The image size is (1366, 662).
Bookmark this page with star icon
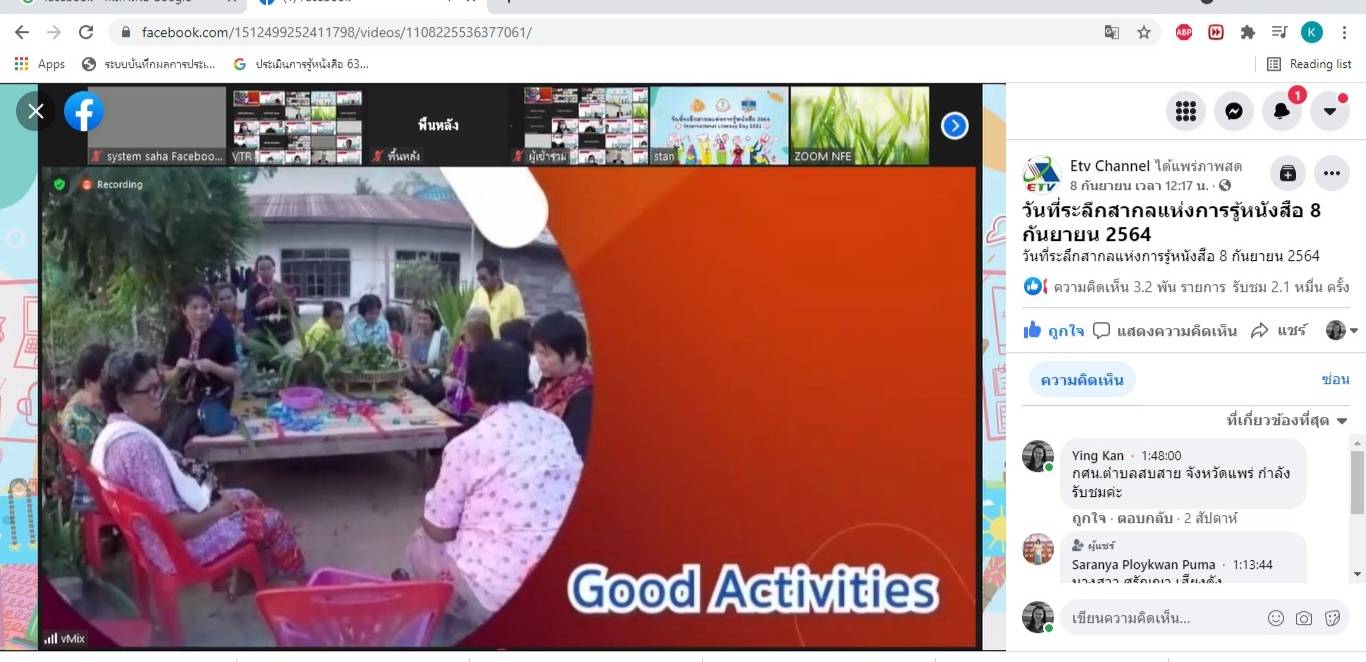pyautogui.click(x=1144, y=32)
